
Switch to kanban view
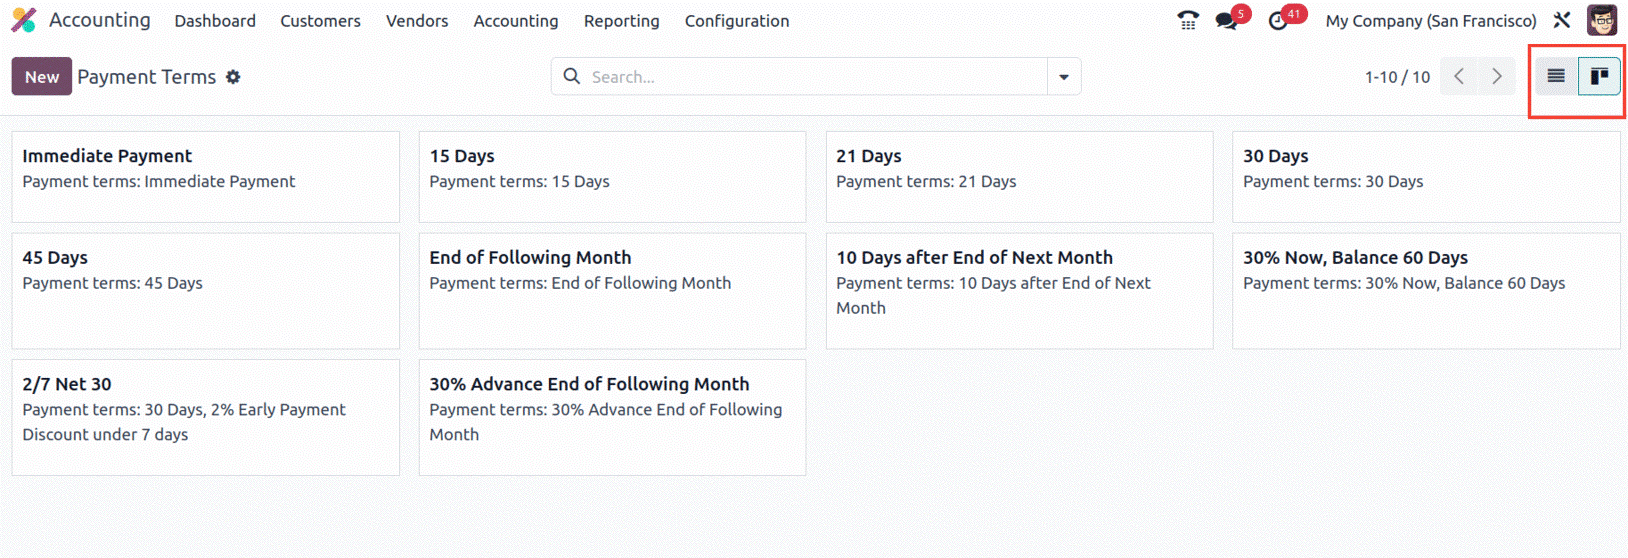point(1599,76)
